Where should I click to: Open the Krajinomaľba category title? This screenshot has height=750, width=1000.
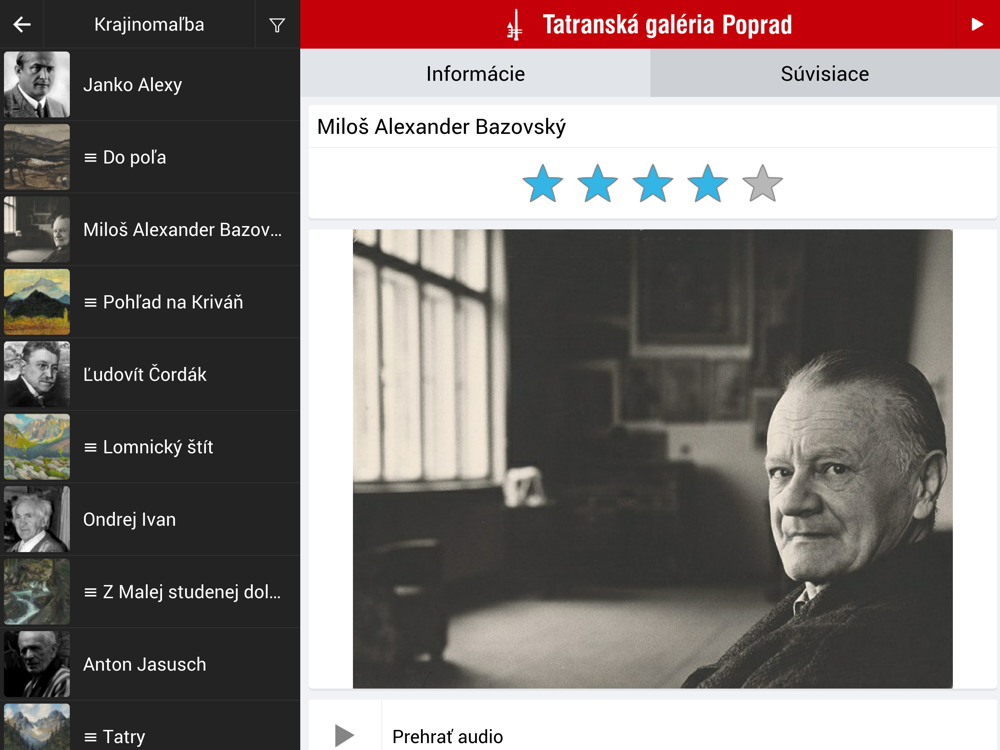(x=149, y=25)
